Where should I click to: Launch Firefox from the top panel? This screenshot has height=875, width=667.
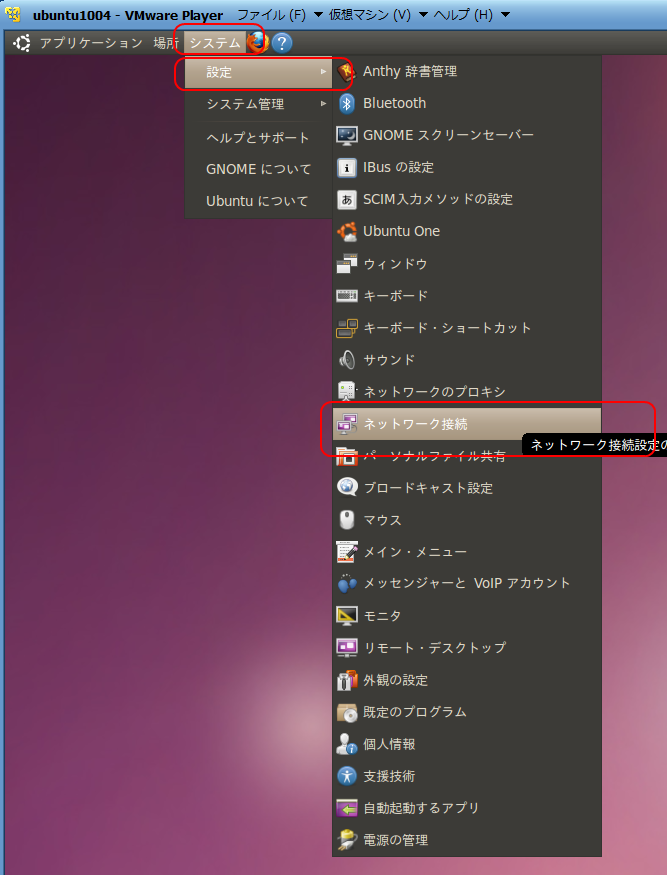[257, 42]
